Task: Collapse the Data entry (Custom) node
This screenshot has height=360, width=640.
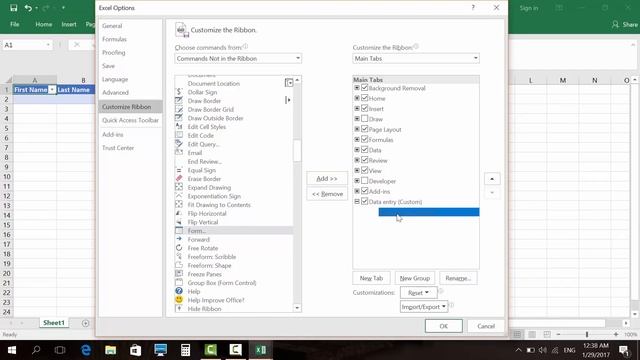Action: click(x=357, y=201)
